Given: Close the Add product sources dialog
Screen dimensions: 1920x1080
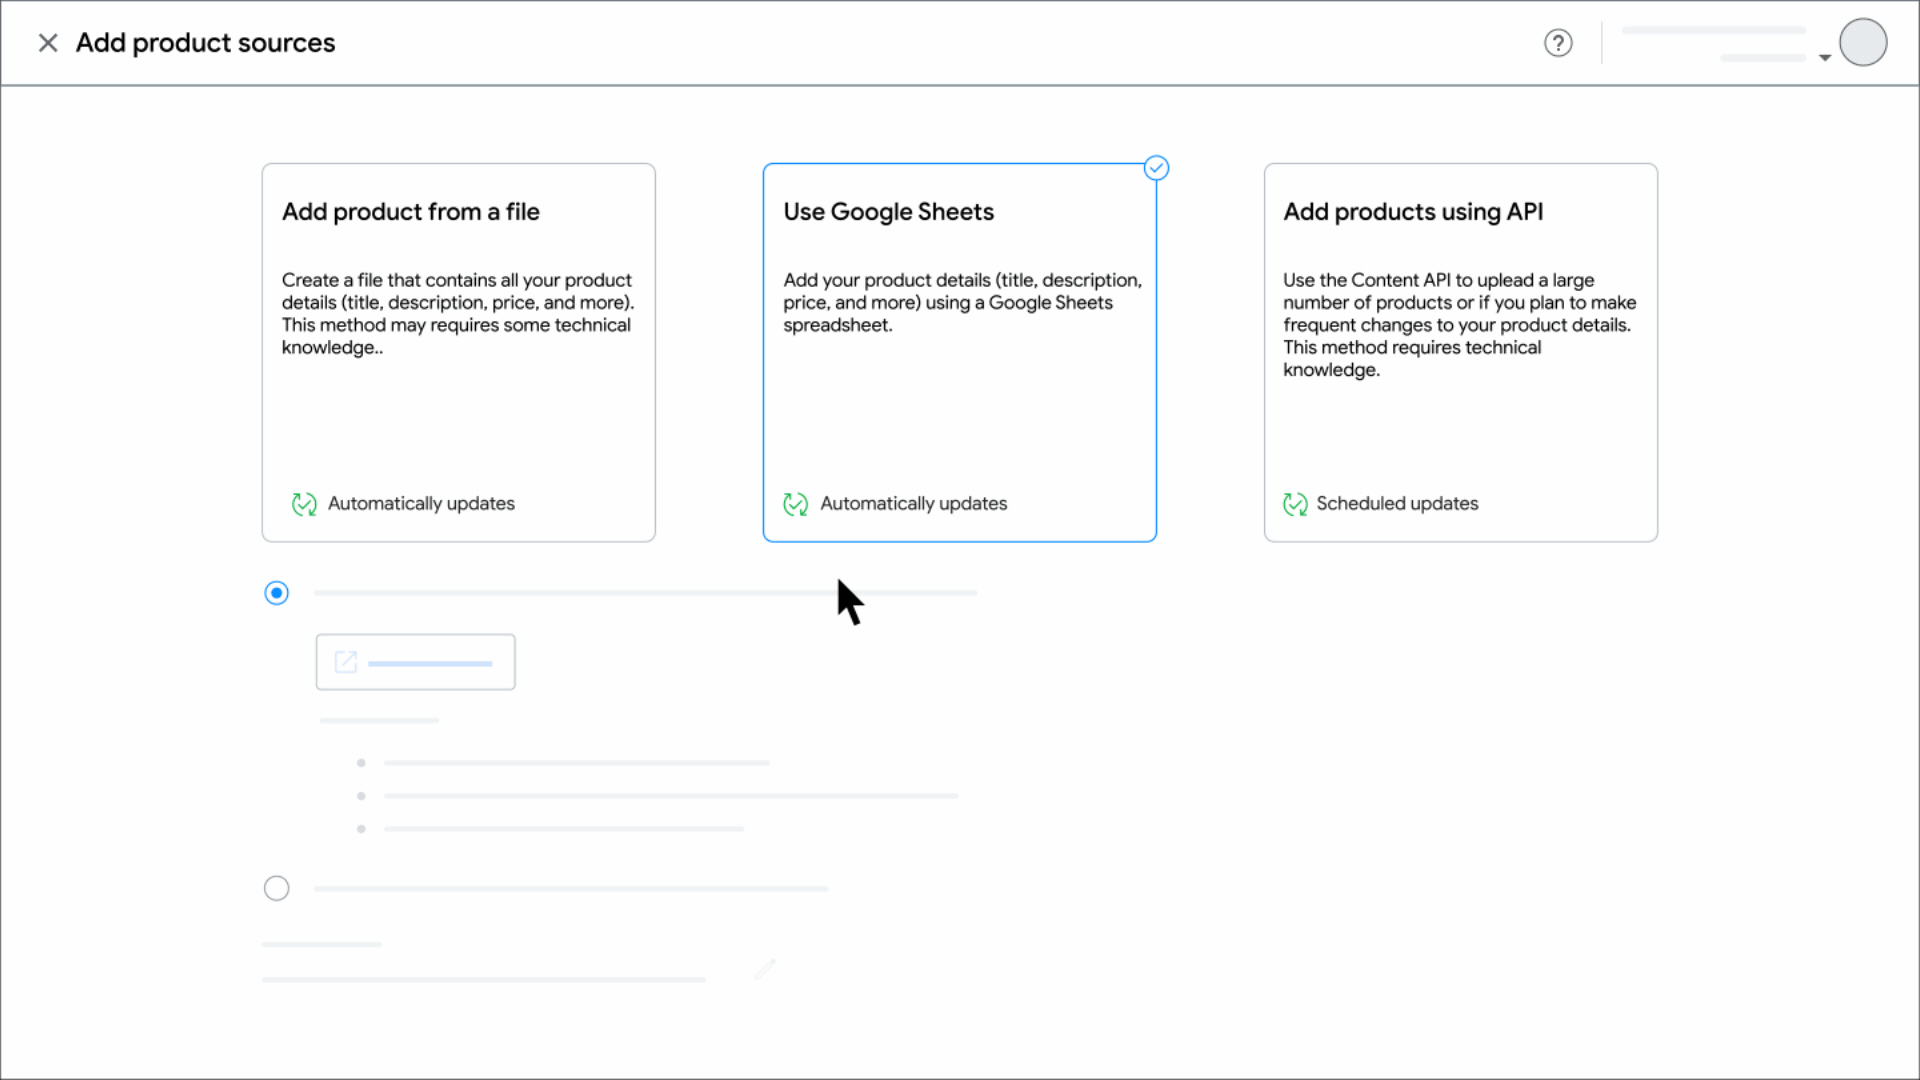Looking at the screenshot, I should point(47,43).
